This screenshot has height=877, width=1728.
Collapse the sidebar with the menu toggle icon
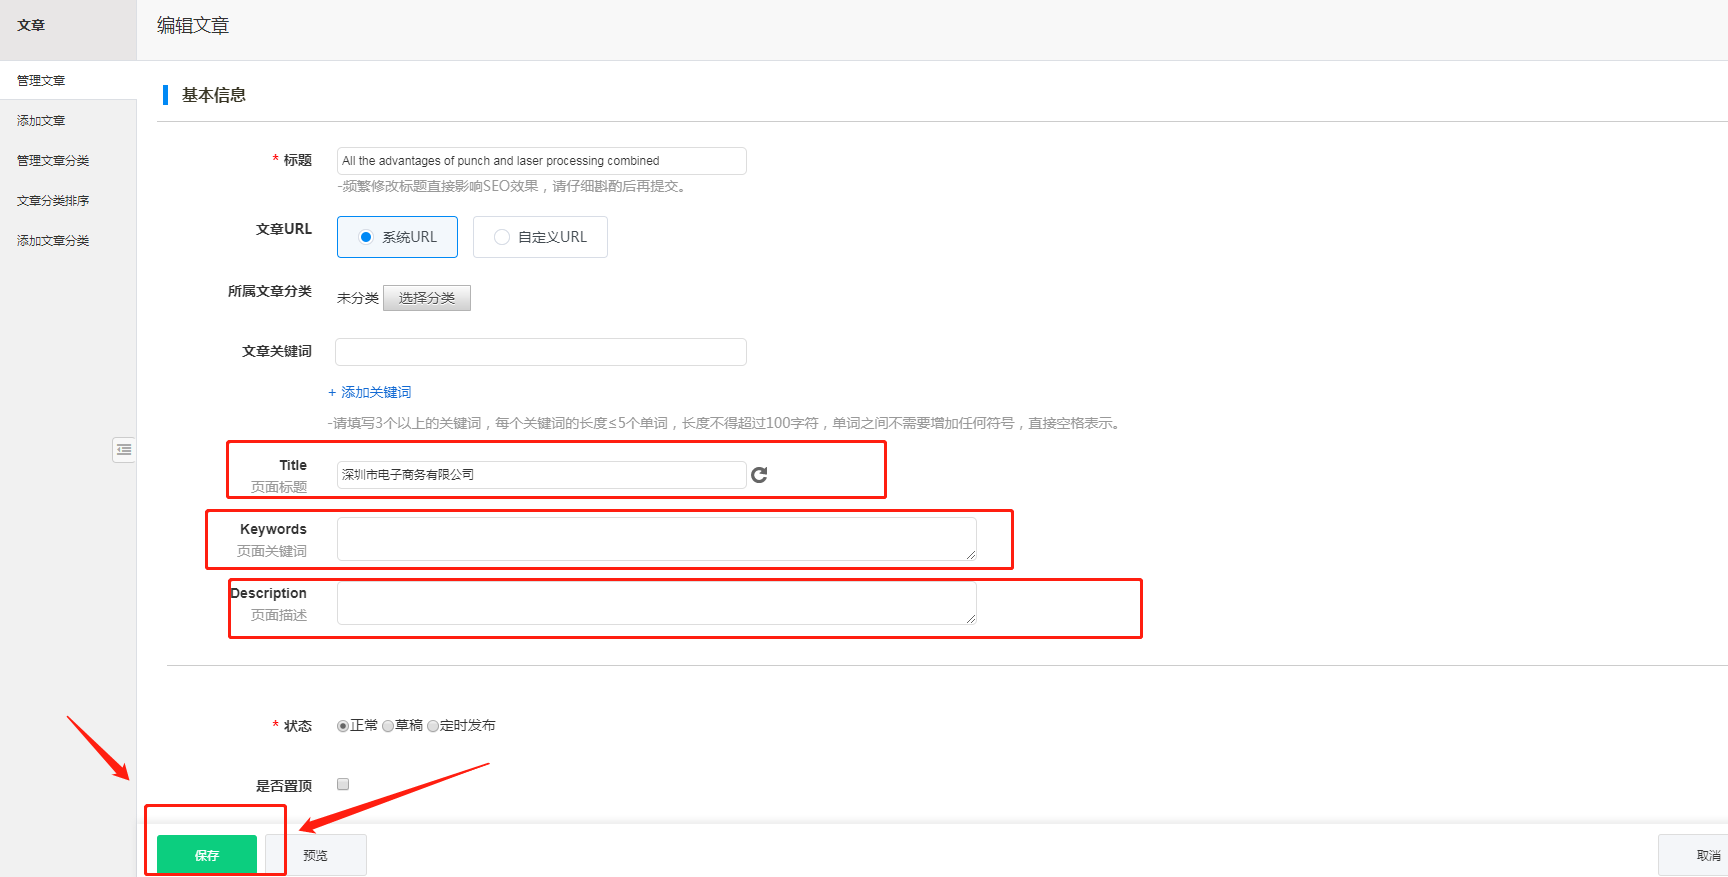[124, 450]
